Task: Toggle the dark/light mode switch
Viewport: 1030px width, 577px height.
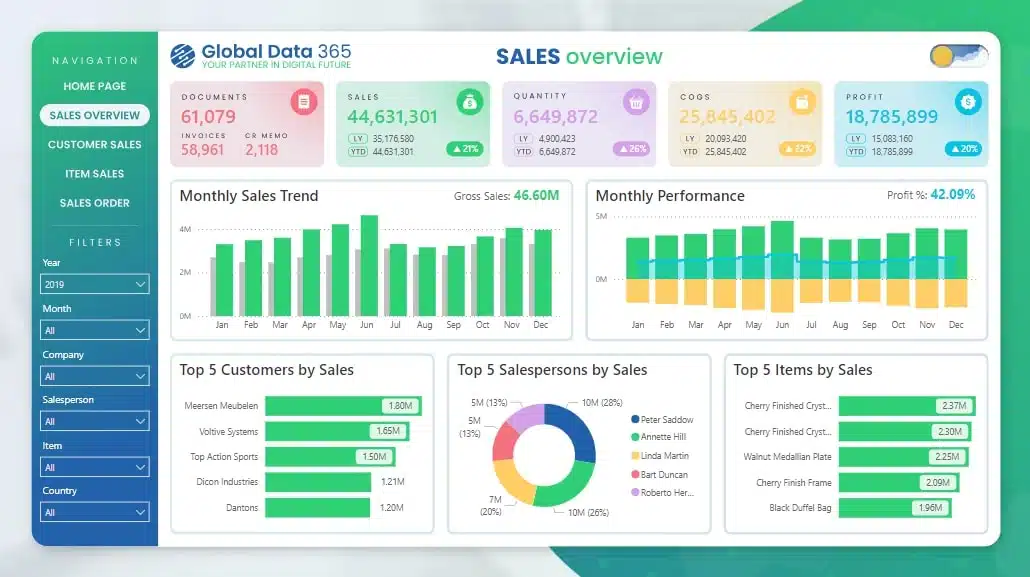Action: 958,56
